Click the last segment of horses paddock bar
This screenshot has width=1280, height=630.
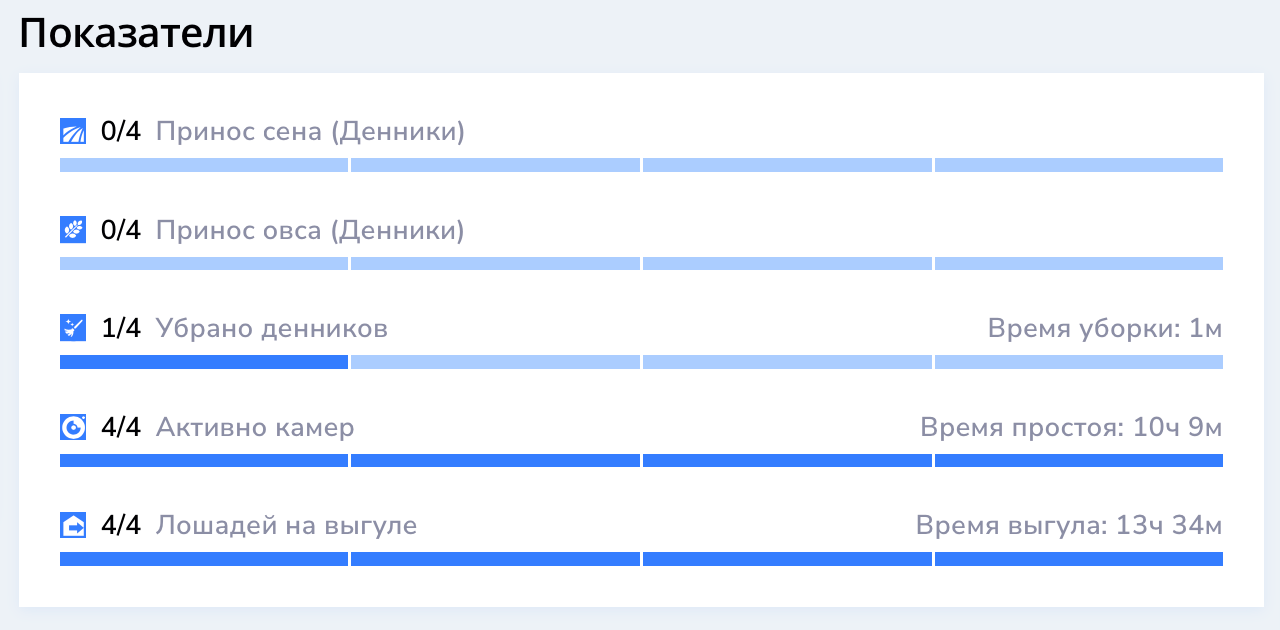pyautogui.click(x=1079, y=559)
